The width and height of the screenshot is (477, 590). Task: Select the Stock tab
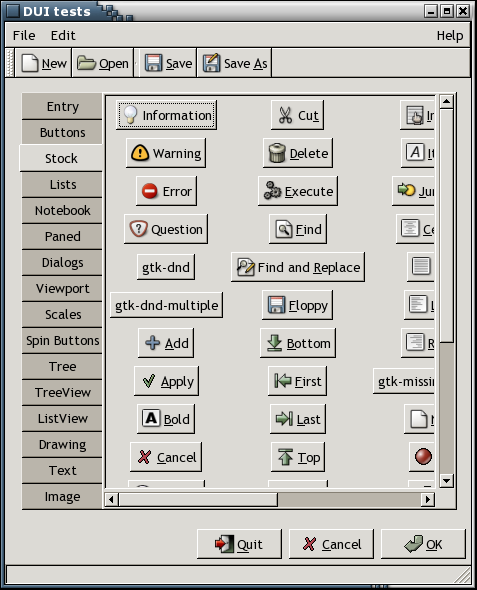(61, 158)
